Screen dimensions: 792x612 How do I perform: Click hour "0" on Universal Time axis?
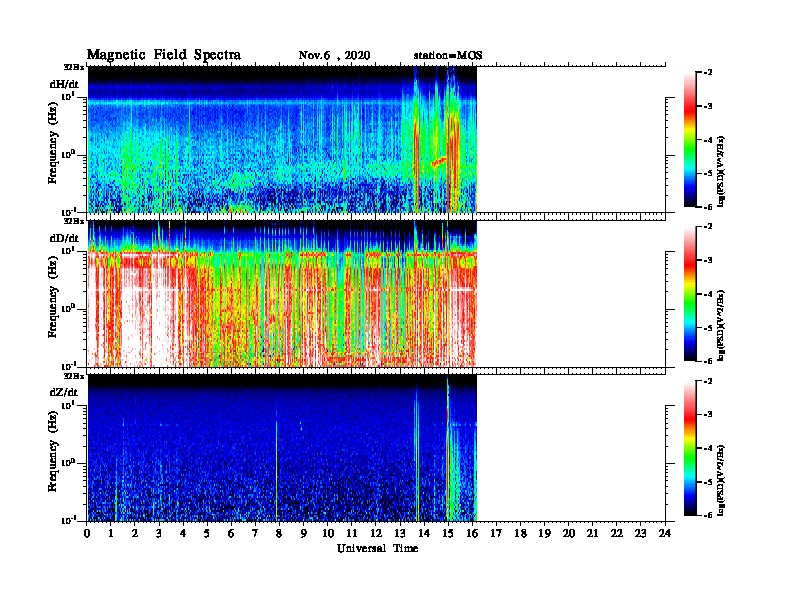[x=87, y=534]
